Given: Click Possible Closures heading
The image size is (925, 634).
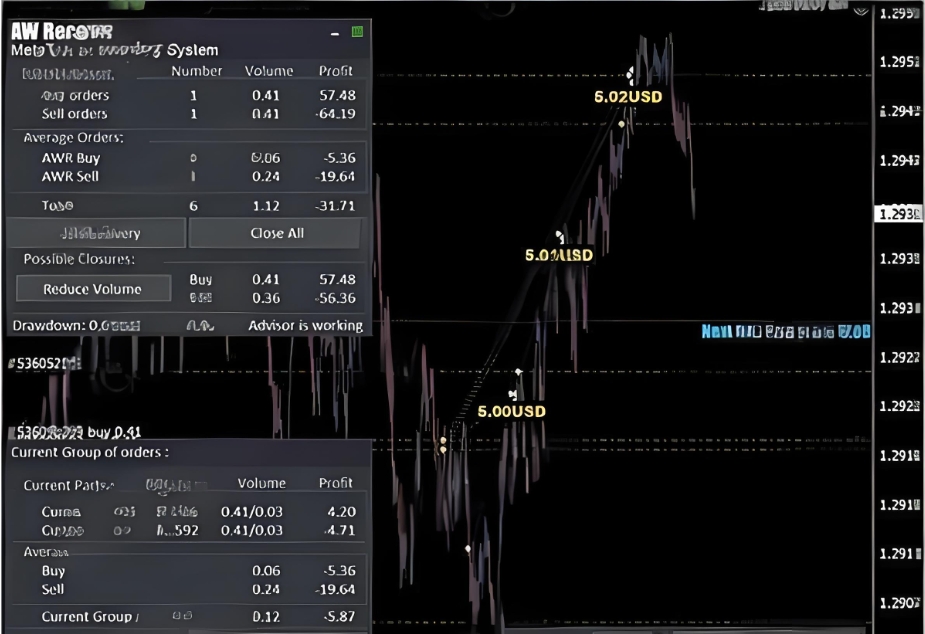Looking at the screenshot, I should (79, 259).
